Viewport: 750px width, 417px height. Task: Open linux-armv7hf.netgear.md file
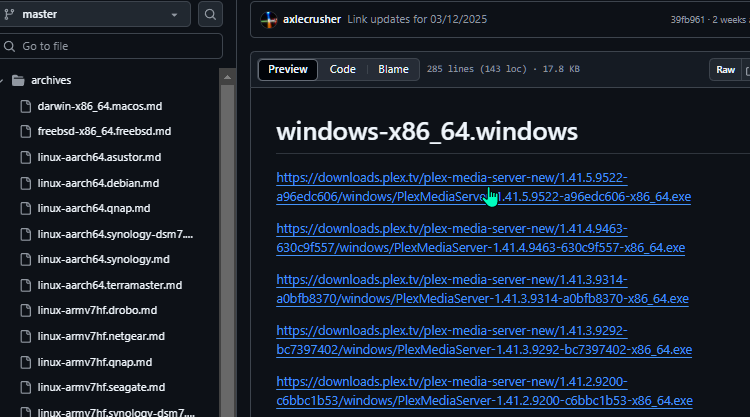(x=101, y=336)
